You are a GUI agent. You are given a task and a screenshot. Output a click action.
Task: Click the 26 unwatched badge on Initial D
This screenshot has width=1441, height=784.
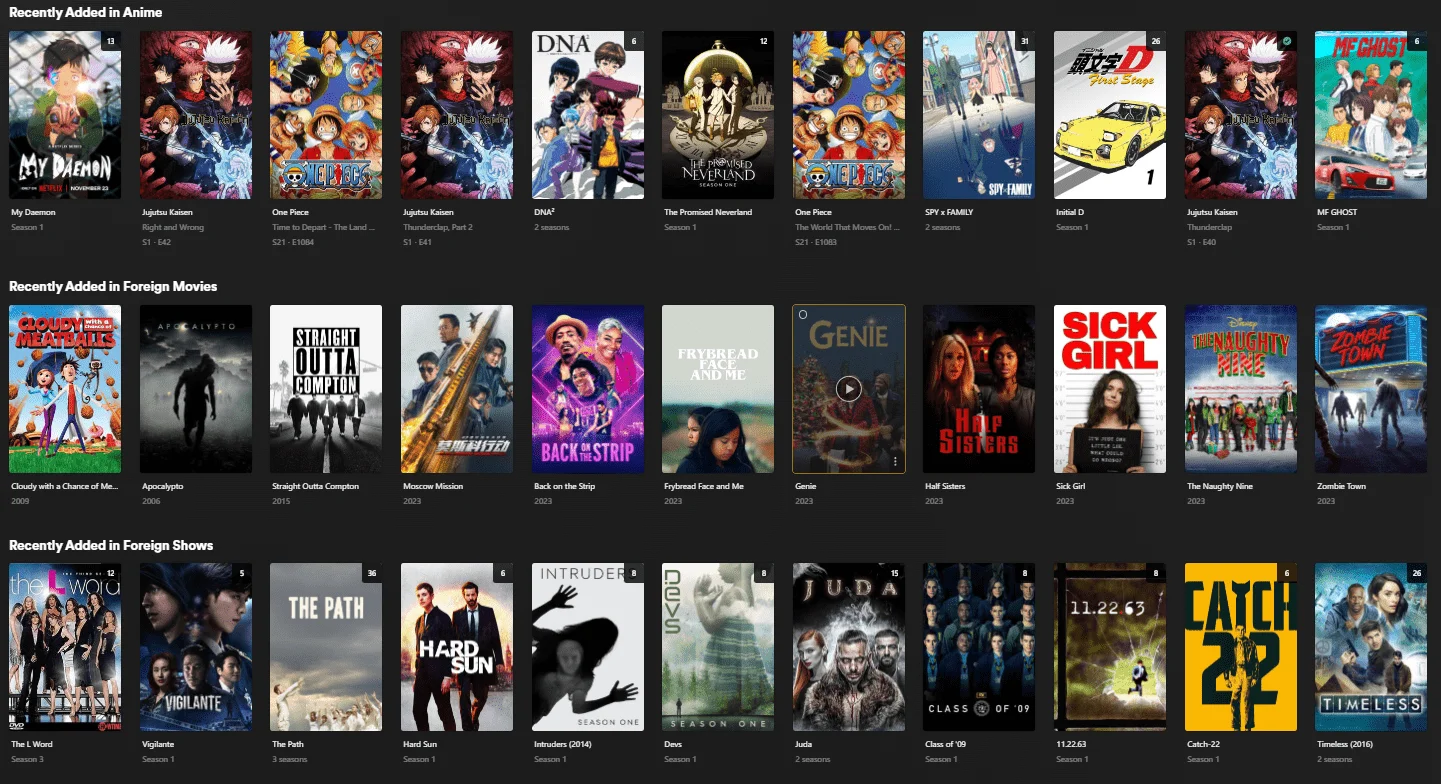1156,41
